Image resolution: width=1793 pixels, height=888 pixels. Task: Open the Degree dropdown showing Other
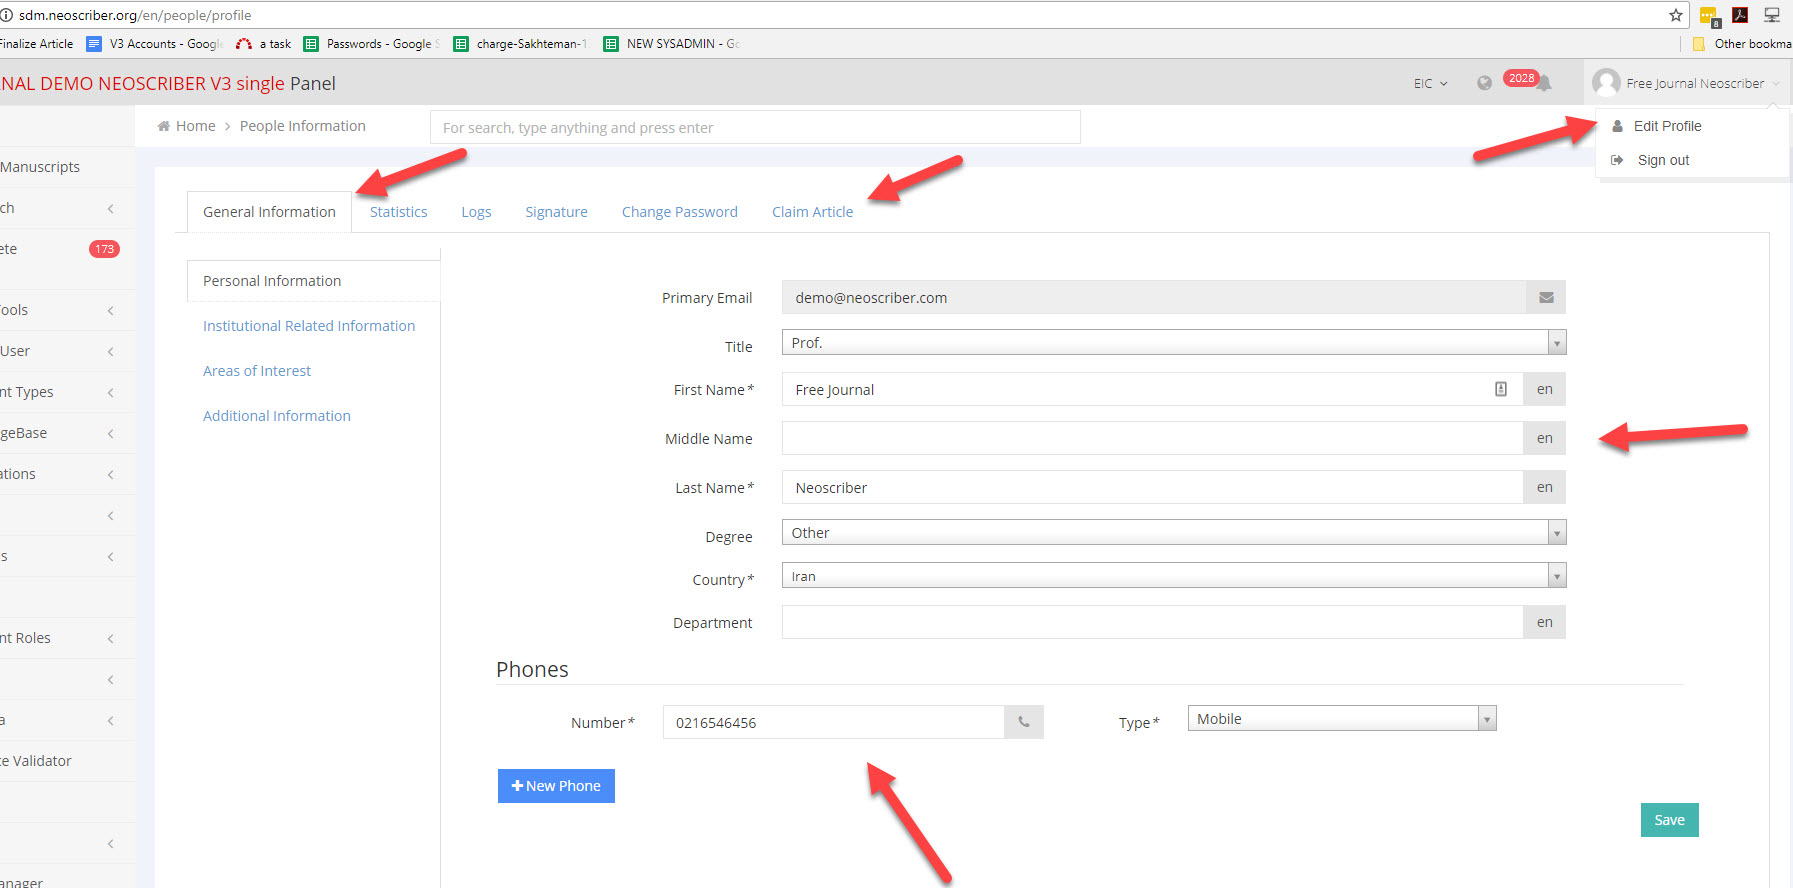point(1174,532)
